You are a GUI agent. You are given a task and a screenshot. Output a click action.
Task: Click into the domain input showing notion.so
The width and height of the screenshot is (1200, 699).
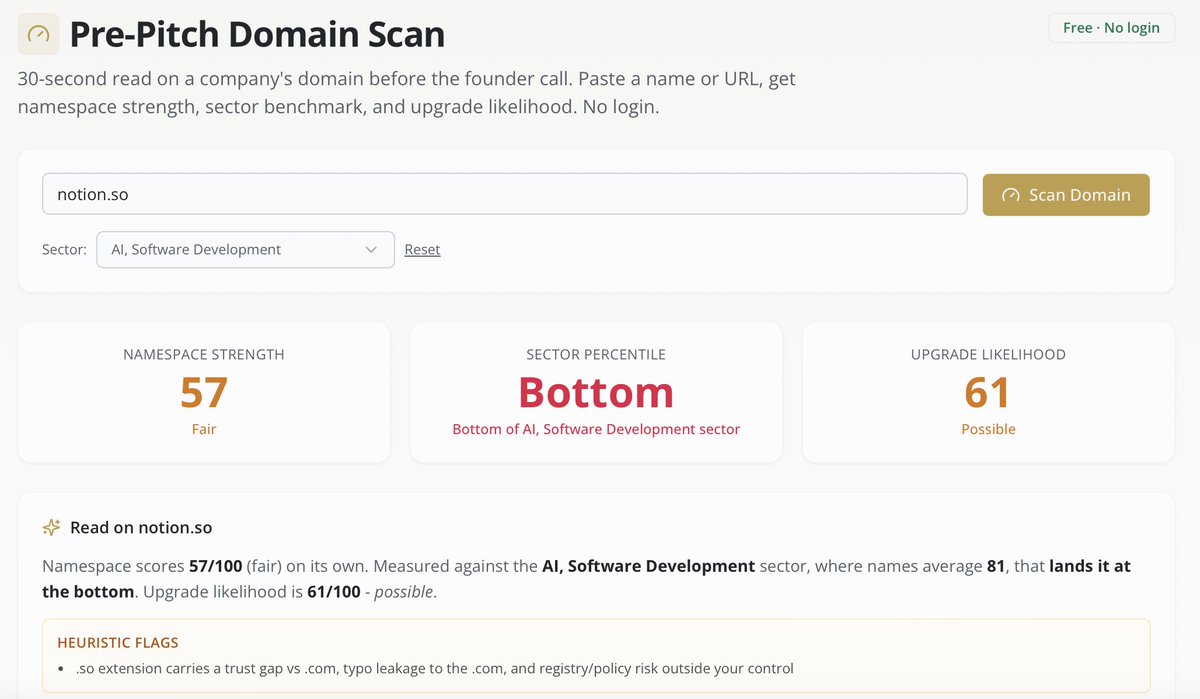pos(504,194)
